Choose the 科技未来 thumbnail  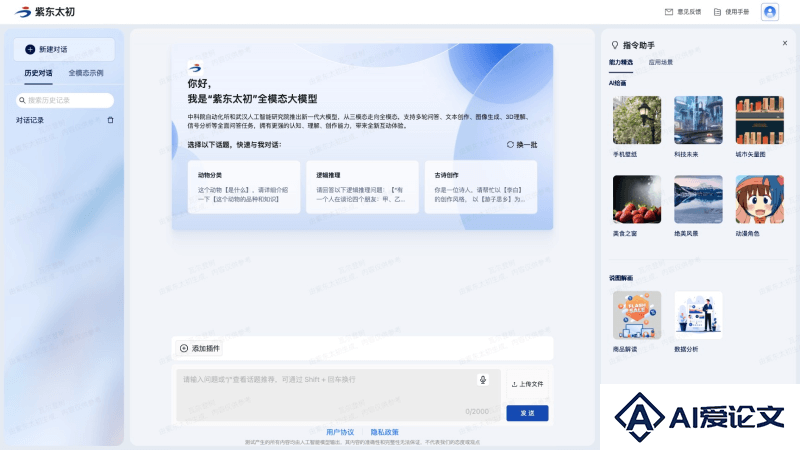click(x=698, y=120)
